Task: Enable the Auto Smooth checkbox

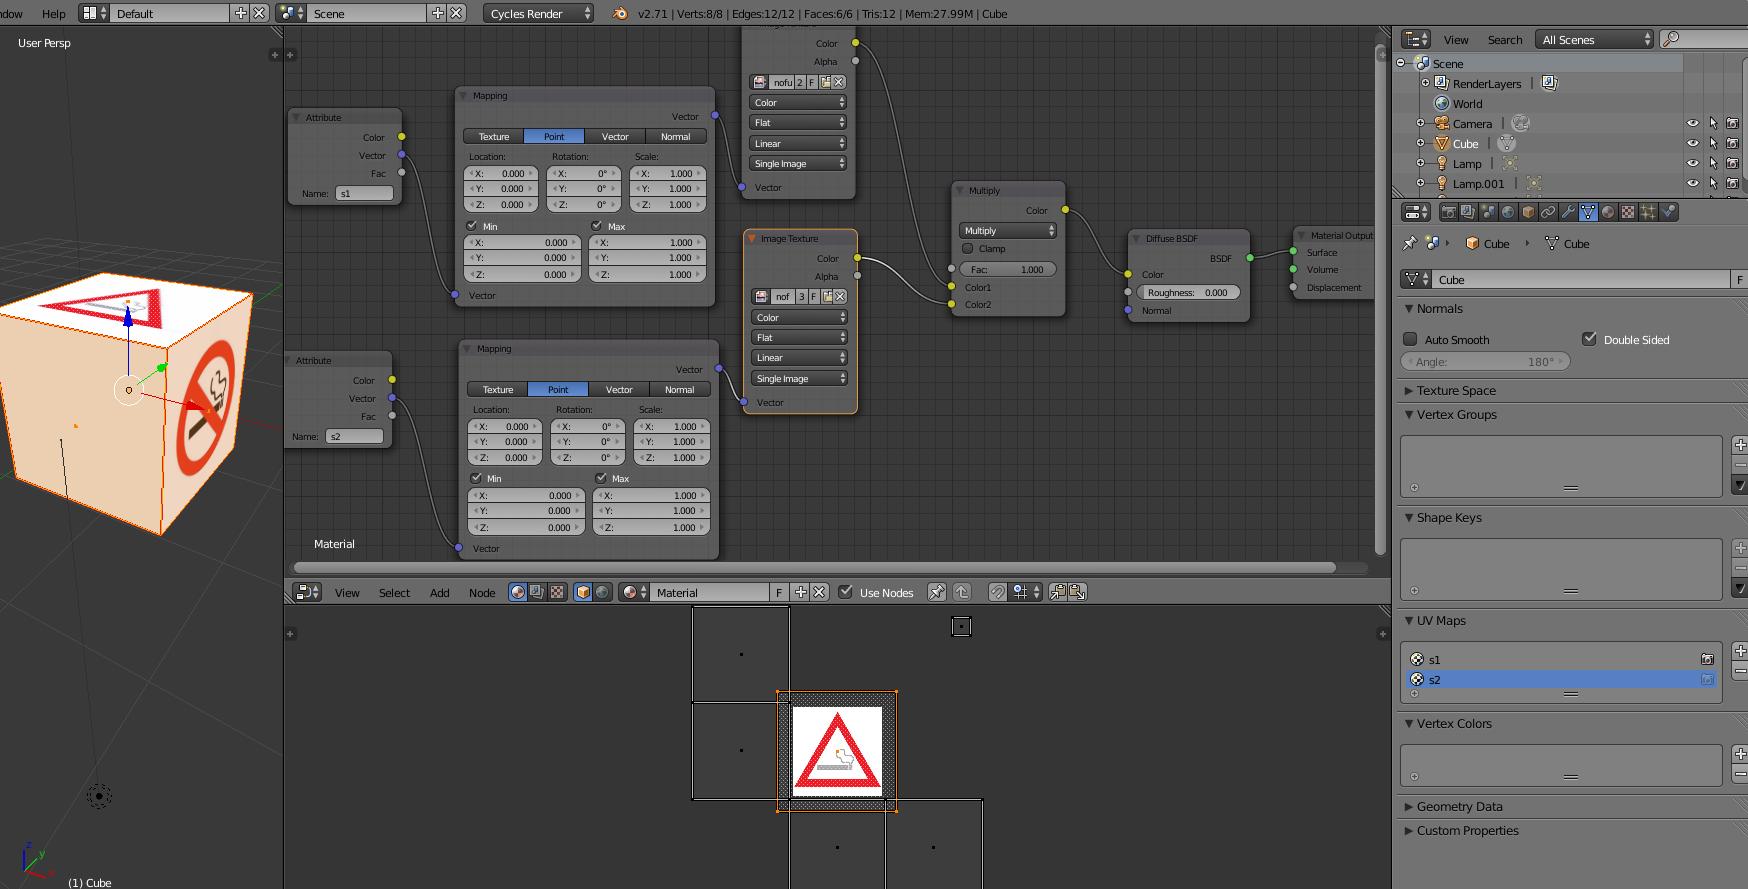Action: click(1410, 340)
